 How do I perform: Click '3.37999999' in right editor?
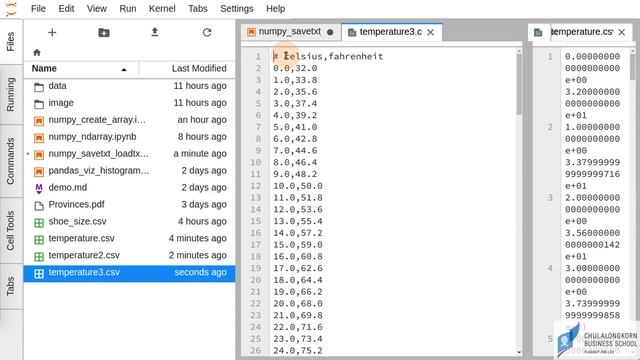592,162
